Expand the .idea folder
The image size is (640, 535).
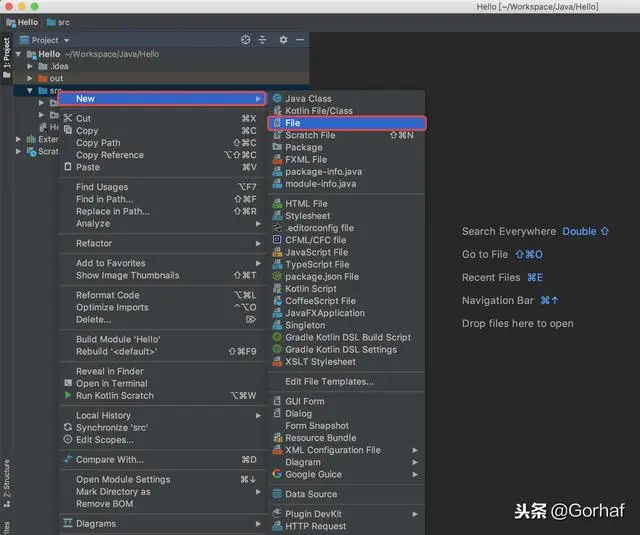pyautogui.click(x=30, y=66)
